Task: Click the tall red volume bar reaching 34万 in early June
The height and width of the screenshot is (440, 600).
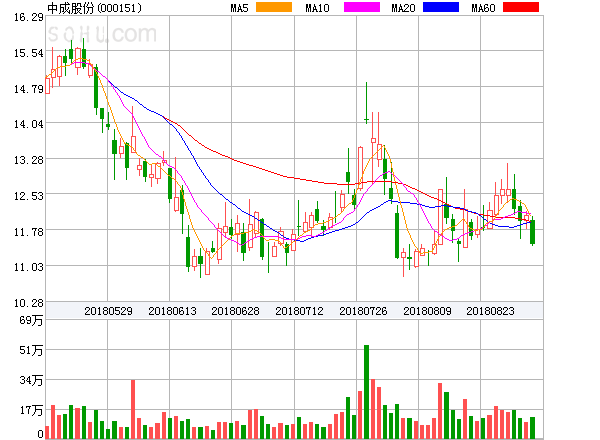Action: 133,409
